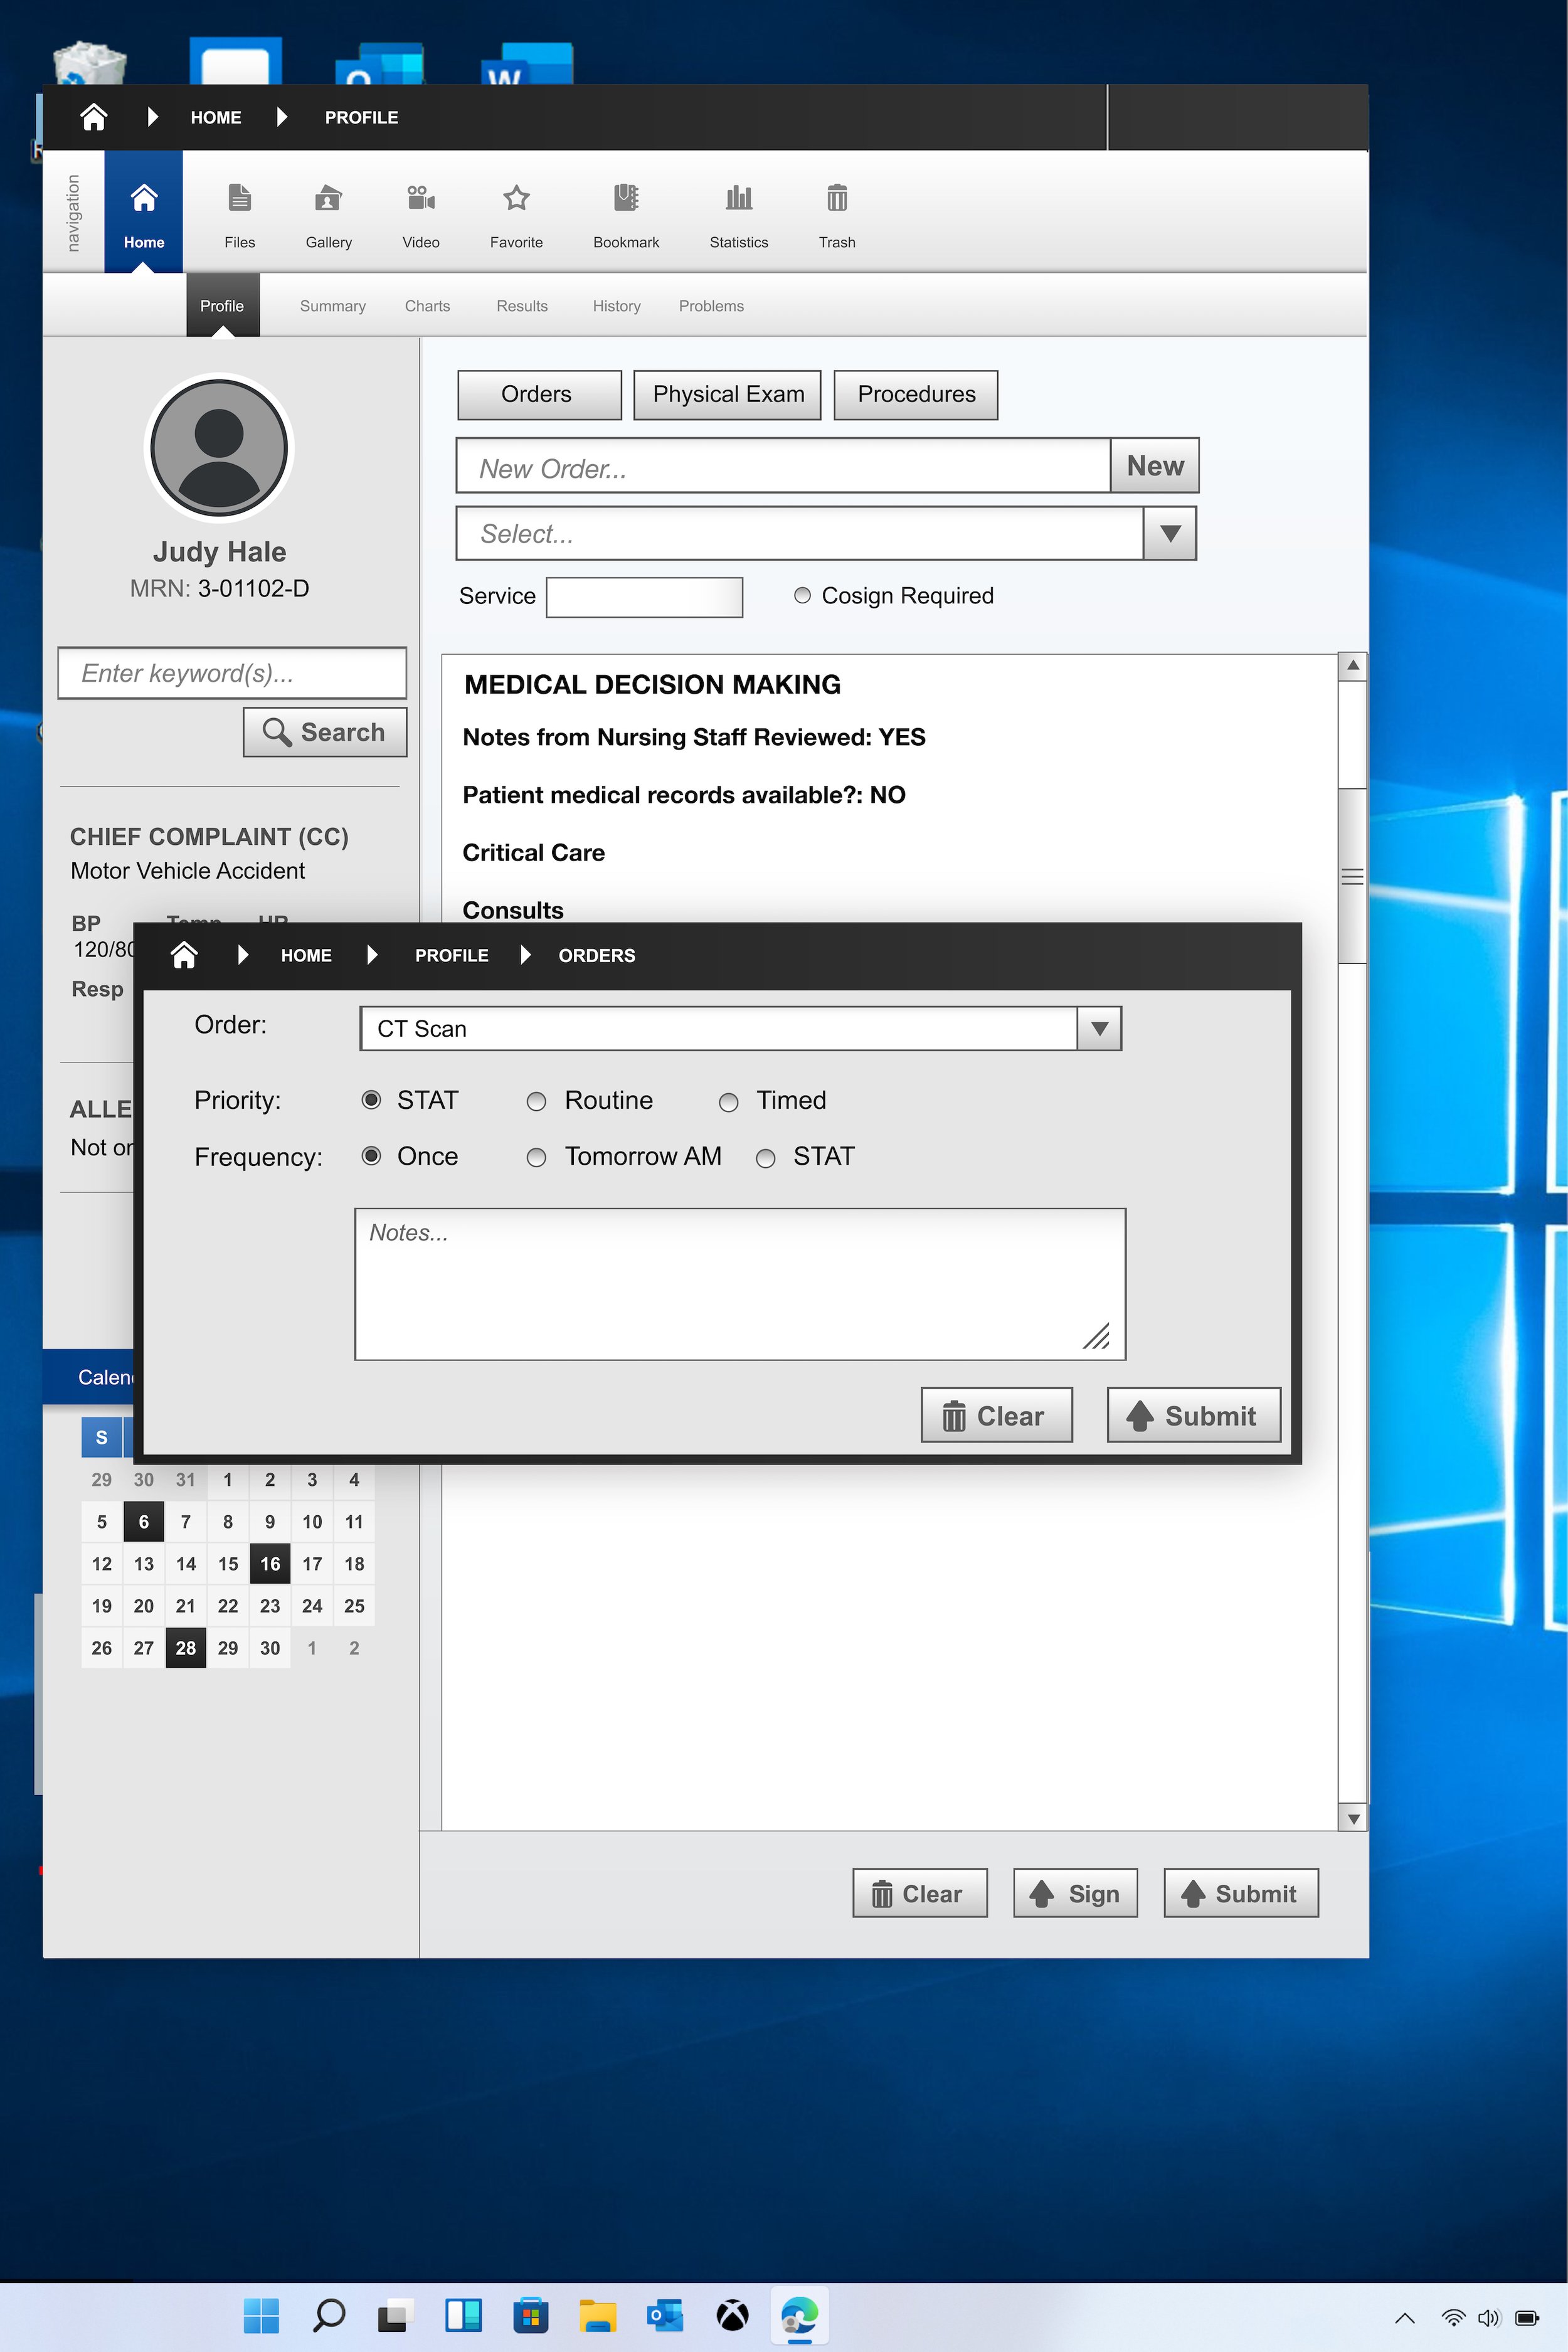1568x2352 pixels.
Task: Click arrow before PROFILE in top breadcrumb
Action: point(282,117)
